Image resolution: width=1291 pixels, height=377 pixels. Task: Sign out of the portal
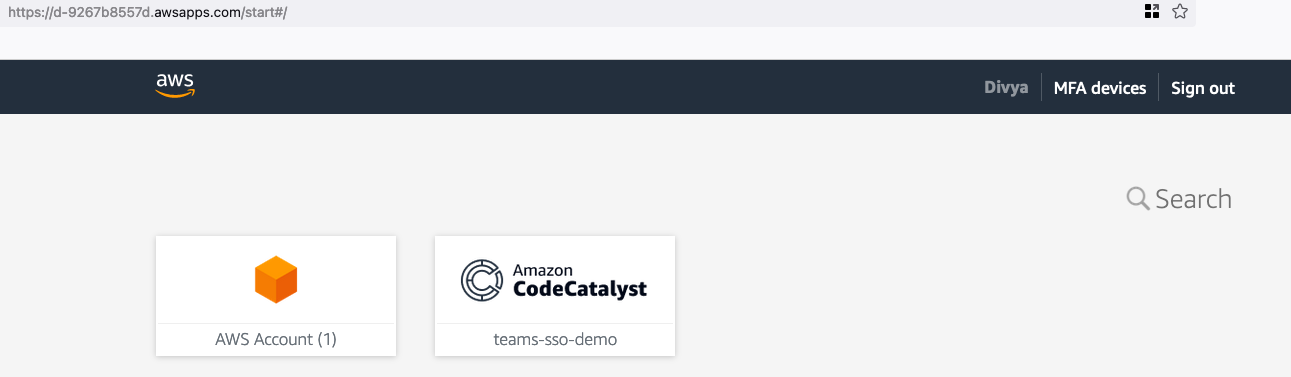click(x=1203, y=88)
